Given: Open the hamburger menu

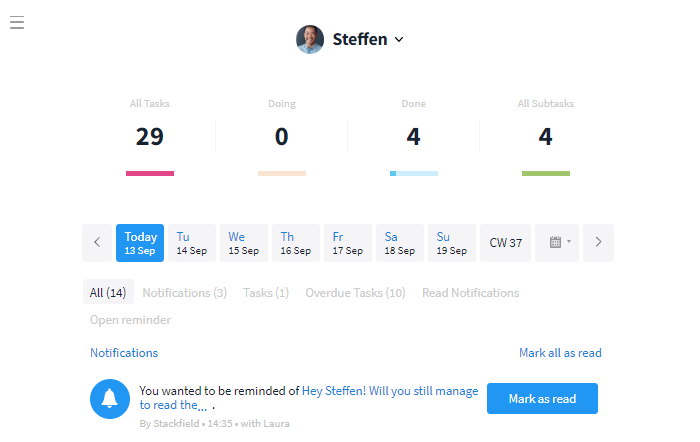Looking at the screenshot, I should click(17, 23).
